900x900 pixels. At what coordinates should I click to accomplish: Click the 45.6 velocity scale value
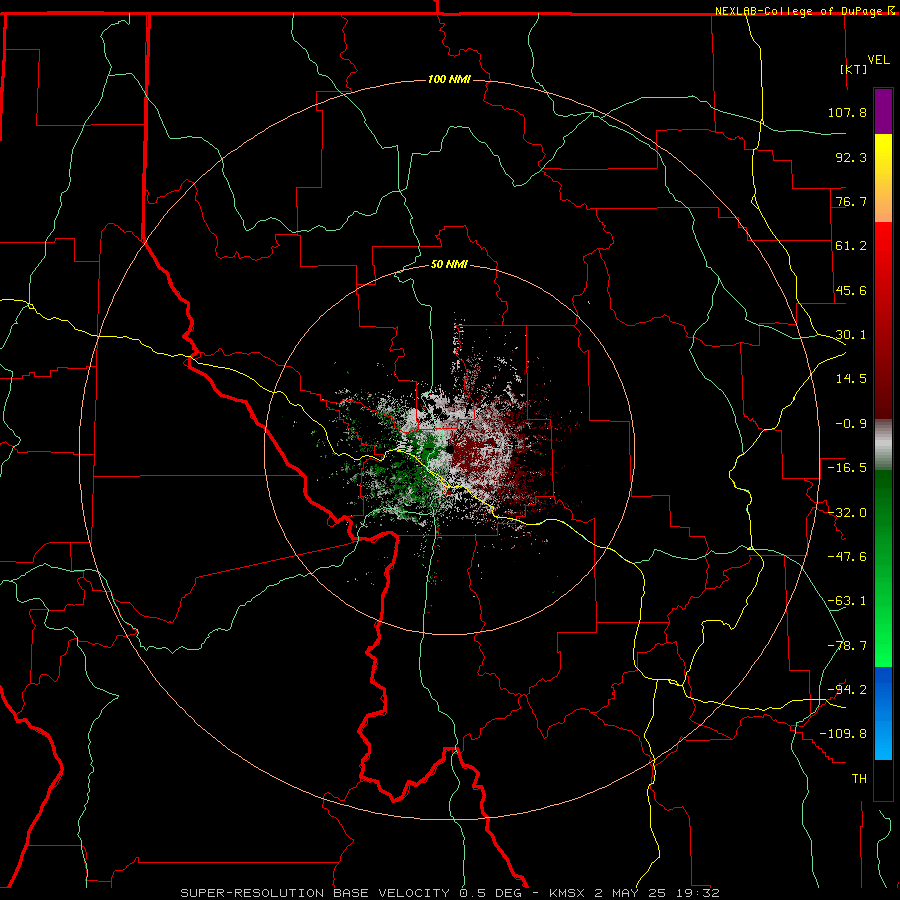(x=851, y=290)
